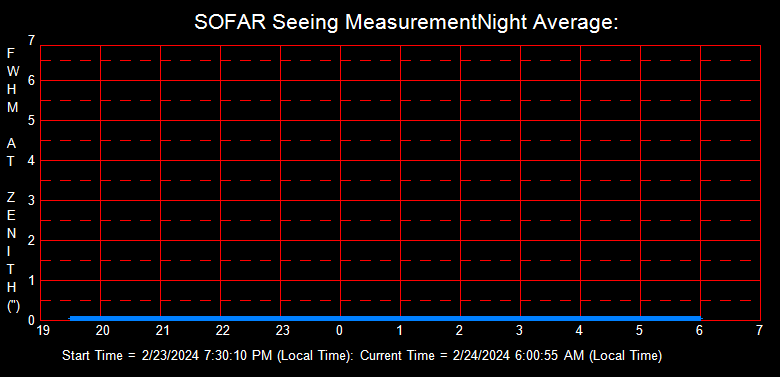Image resolution: width=780 pixels, height=377 pixels.
Task: Click x-axis tick label 6
Action: click(699, 331)
